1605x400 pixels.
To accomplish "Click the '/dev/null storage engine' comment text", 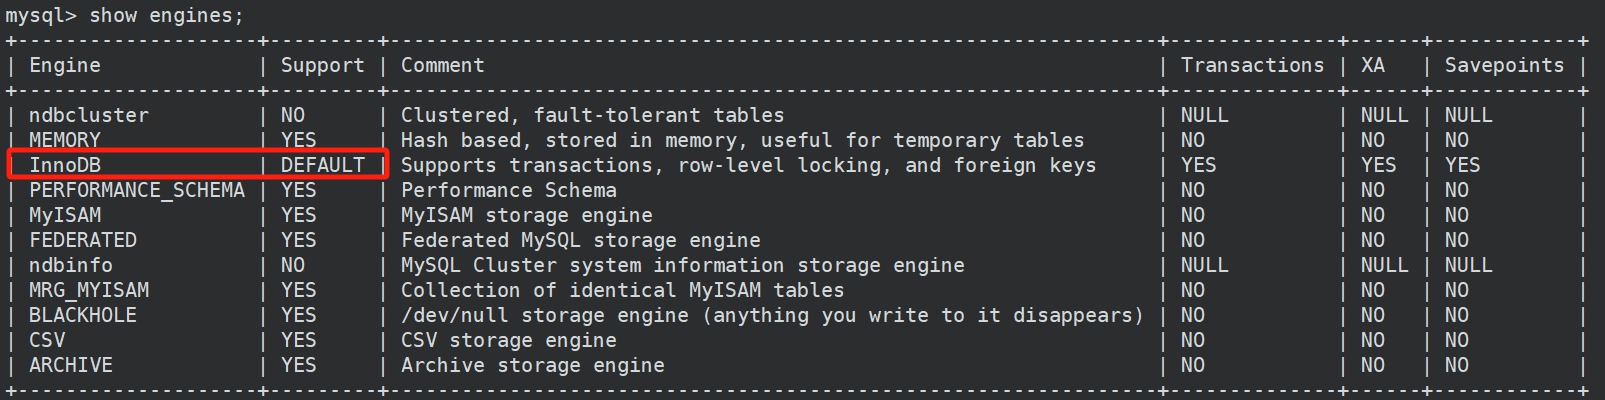I will coord(545,315).
